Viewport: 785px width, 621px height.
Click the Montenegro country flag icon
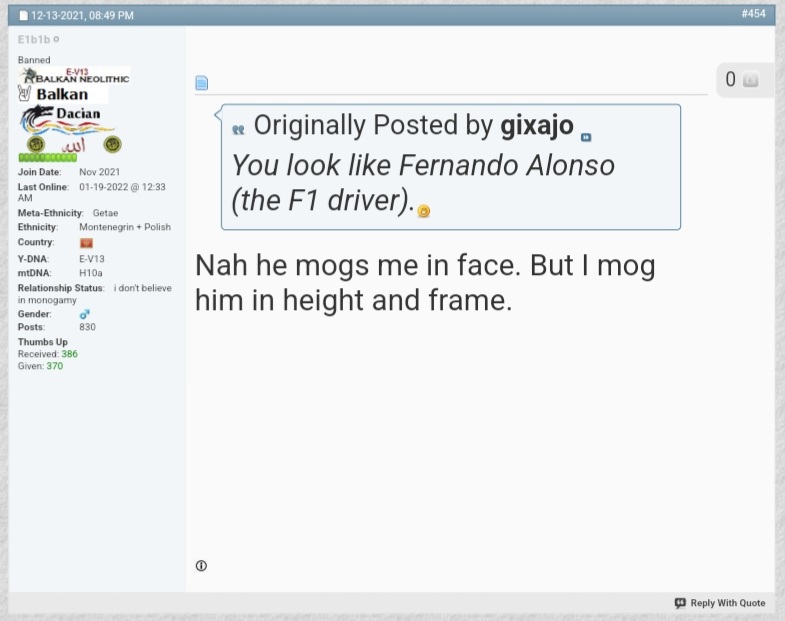point(86,243)
